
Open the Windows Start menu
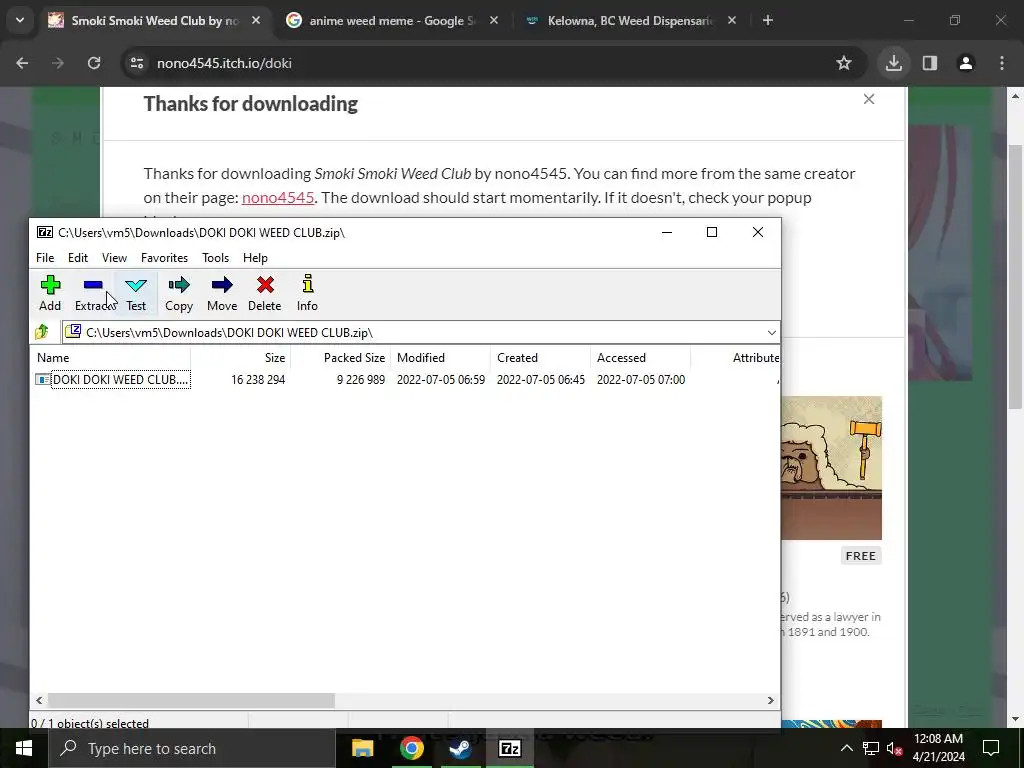point(24,748)
